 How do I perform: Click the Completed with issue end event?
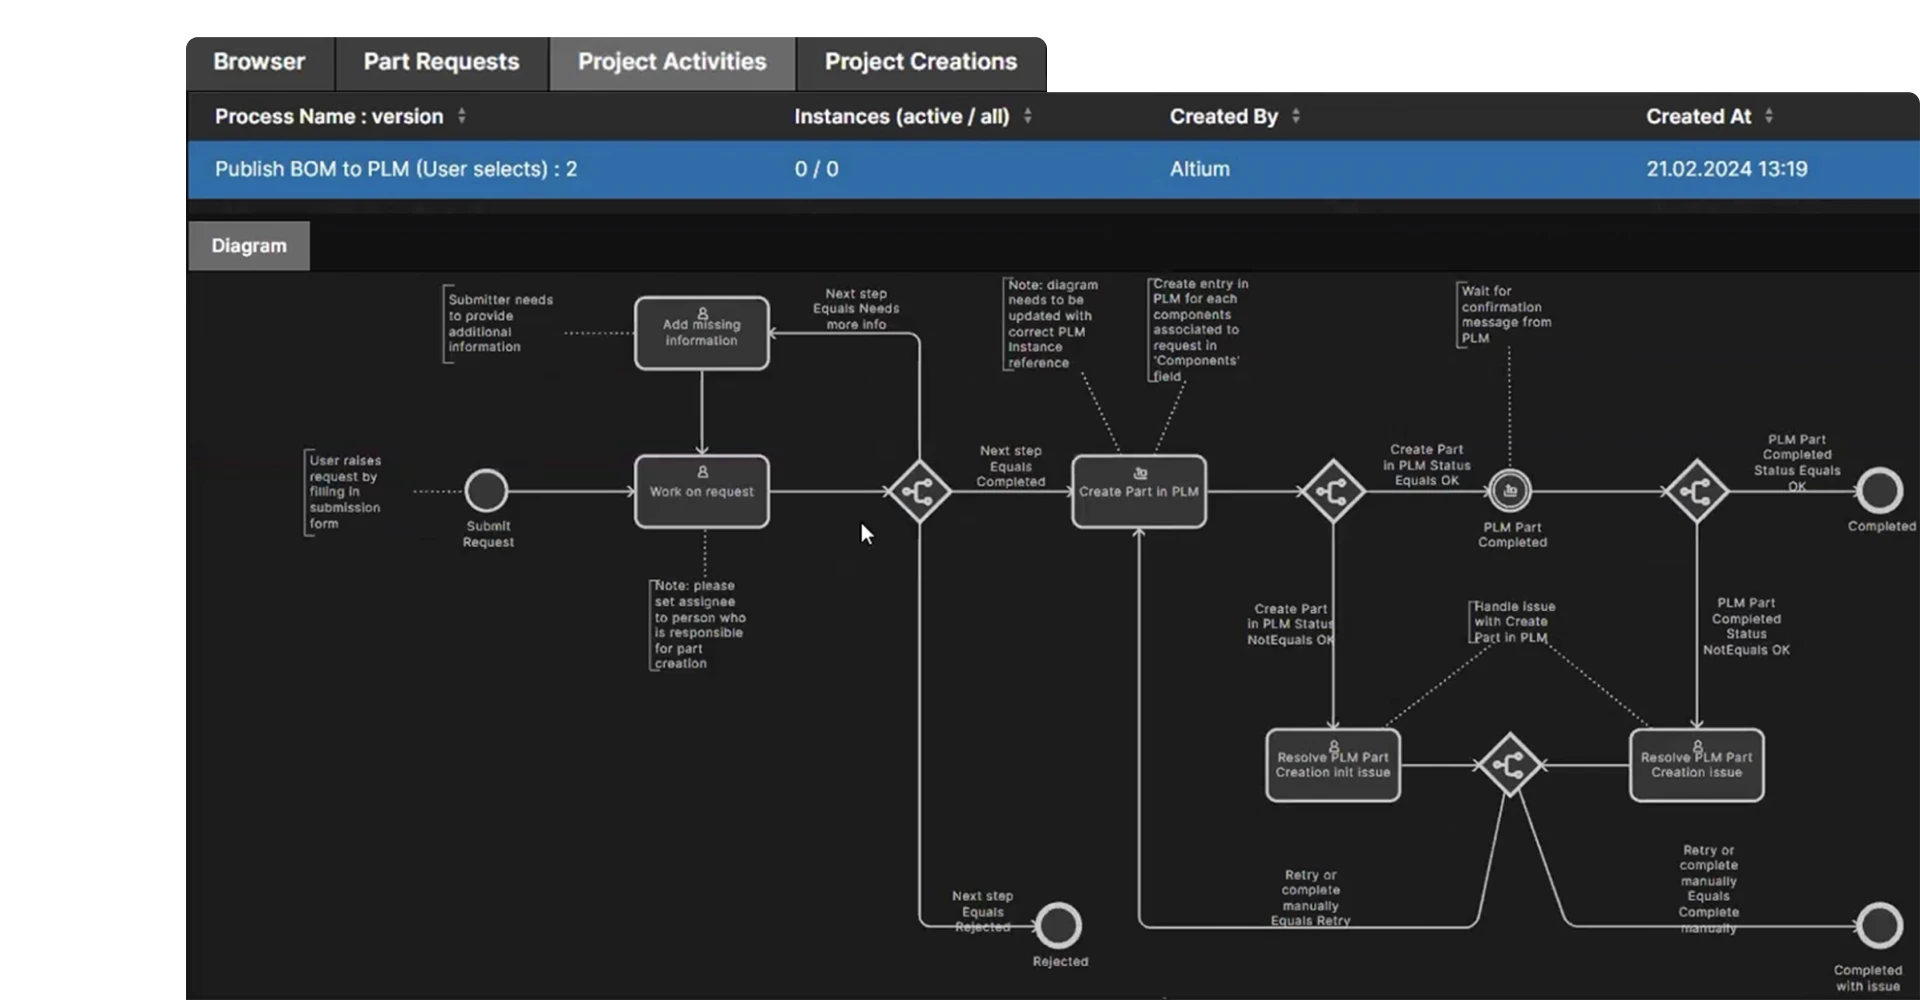coord(1880,926)
